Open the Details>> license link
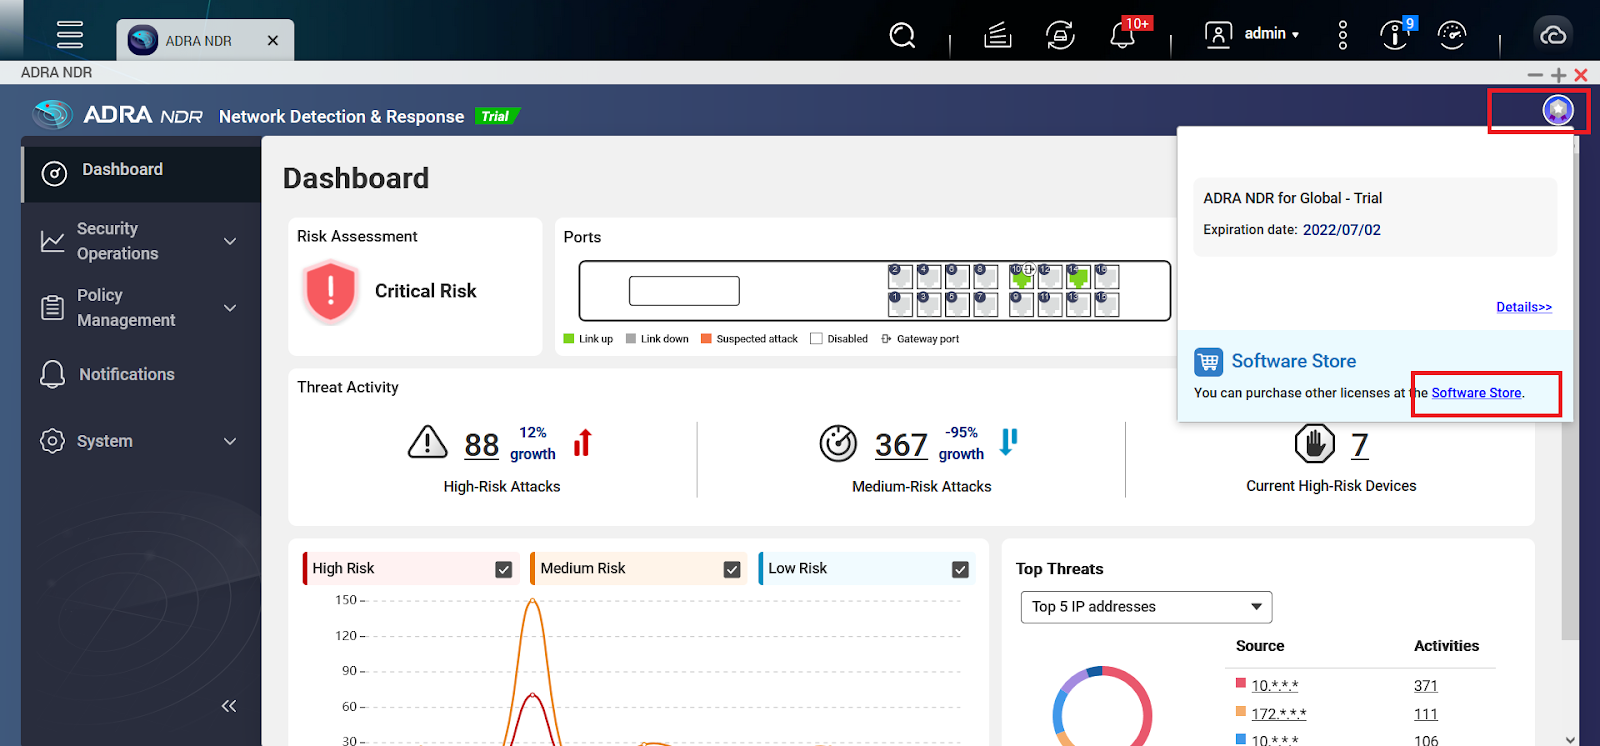 pos(1523,307)
